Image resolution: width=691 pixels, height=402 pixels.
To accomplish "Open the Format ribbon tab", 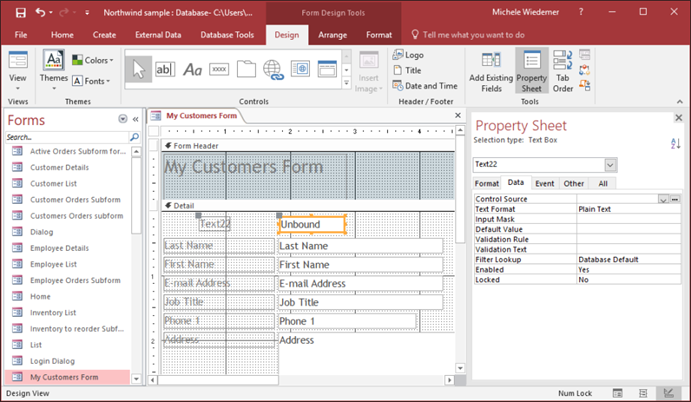I will pos(379,35).
